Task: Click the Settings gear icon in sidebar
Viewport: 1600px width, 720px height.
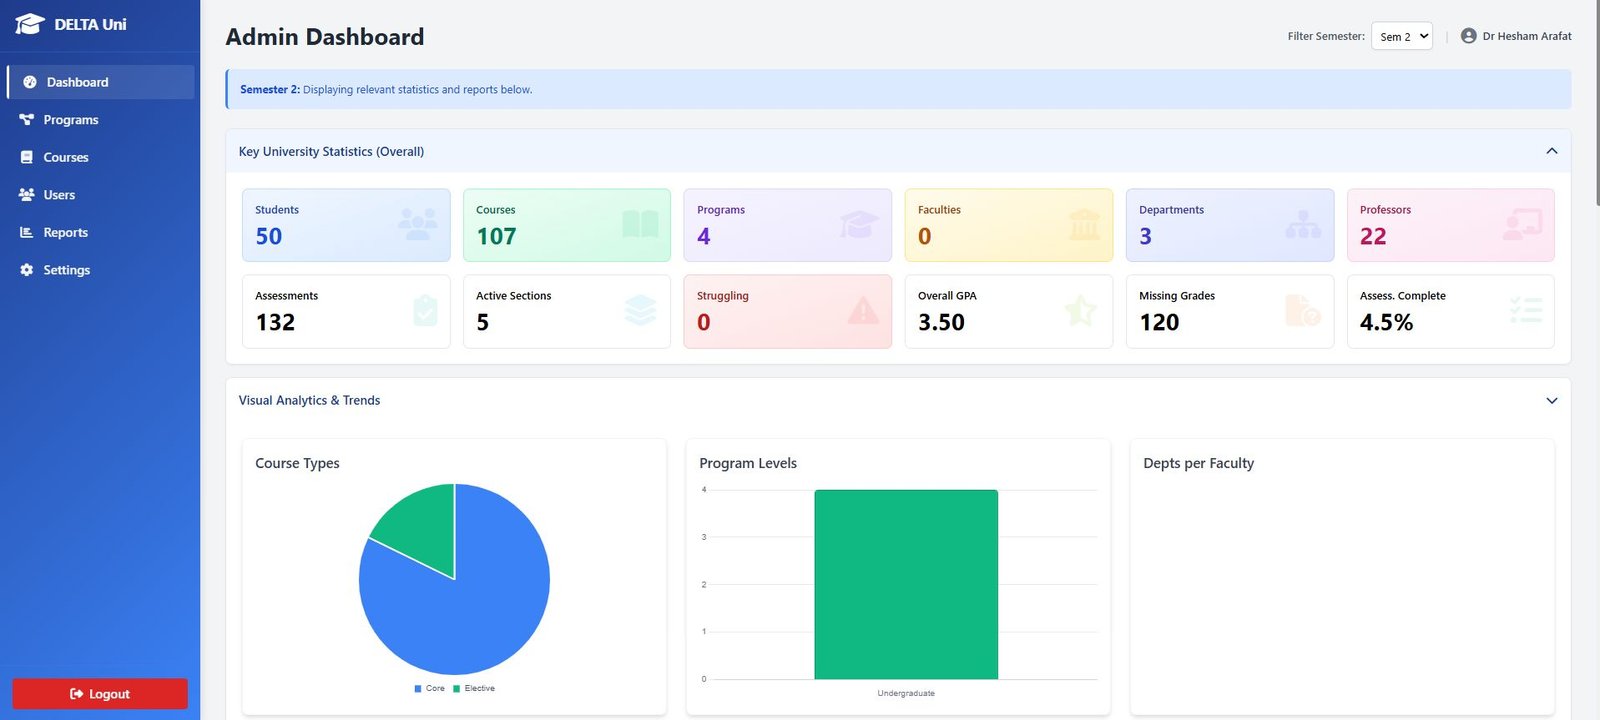Action: [x=27, y=270]
